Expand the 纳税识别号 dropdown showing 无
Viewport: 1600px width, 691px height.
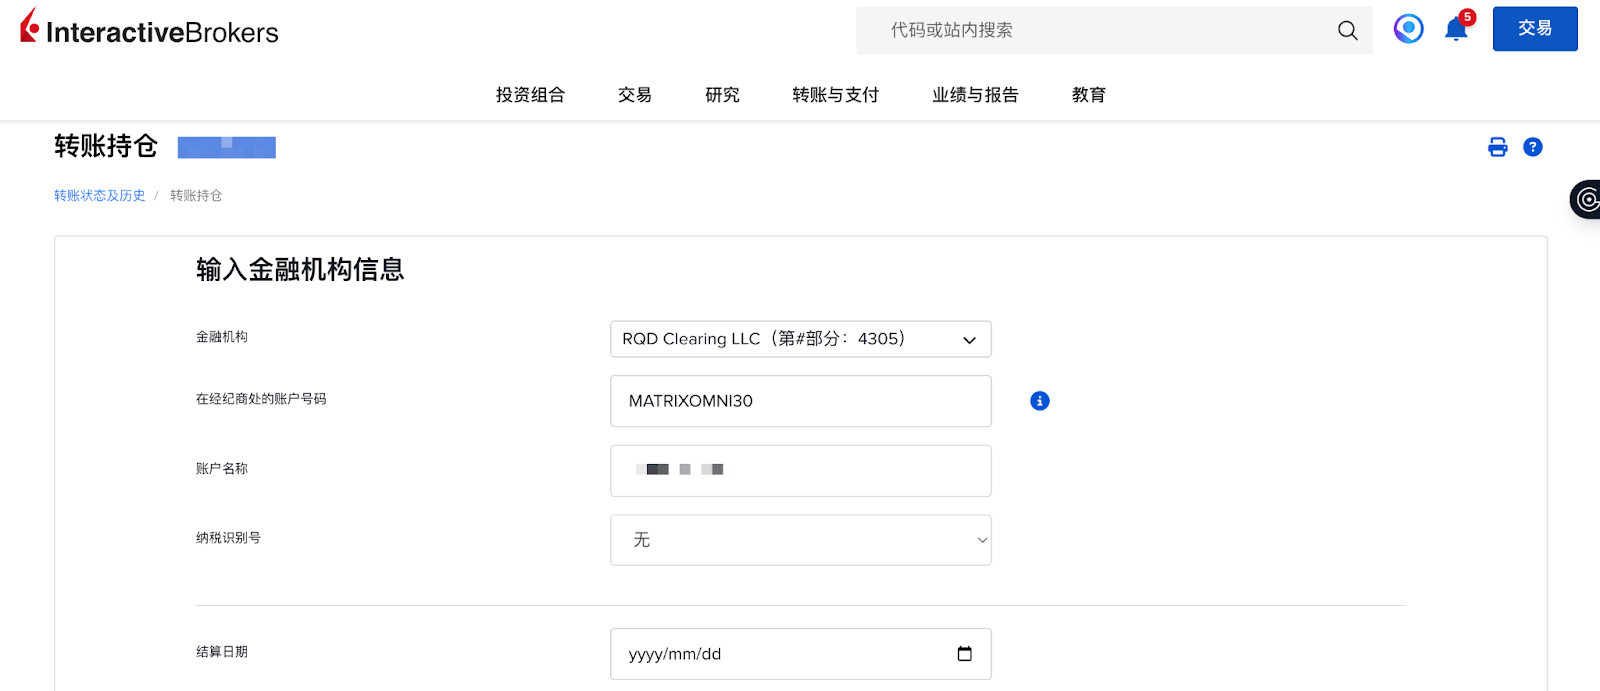801,540
